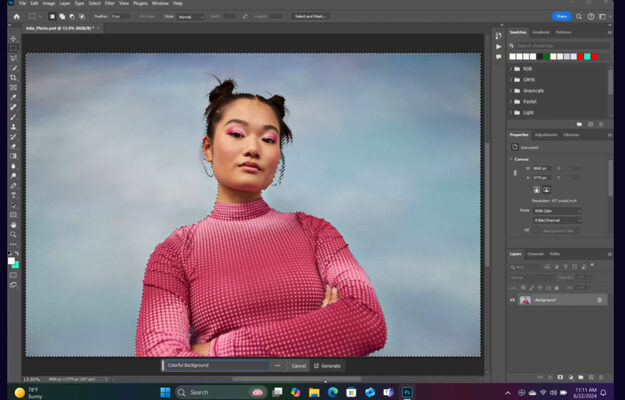625x400 pixels.
Task: Expand the Pastel swatch folder
Action: click(x=511, y=102)
